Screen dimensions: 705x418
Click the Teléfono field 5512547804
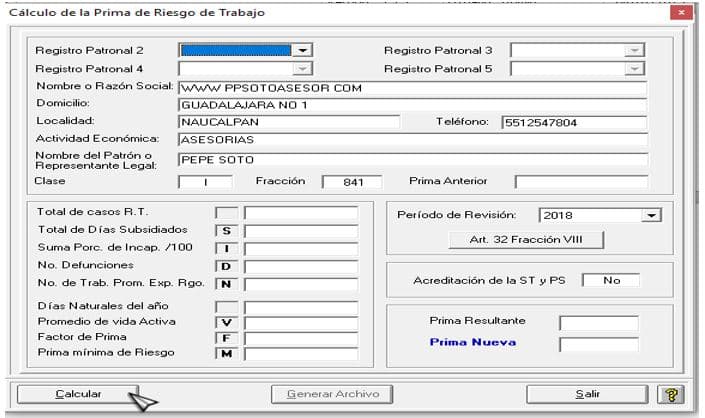[x=574, y=123]
